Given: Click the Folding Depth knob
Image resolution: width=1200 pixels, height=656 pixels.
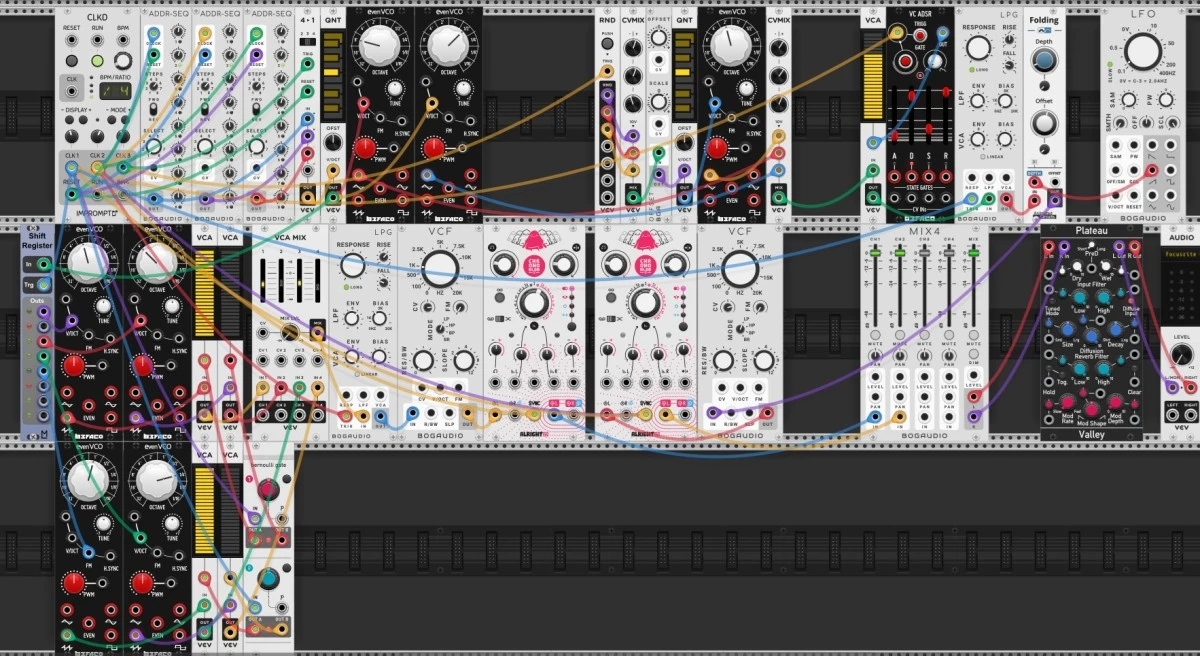Looking at the screenshot, I should [1044, 60].
